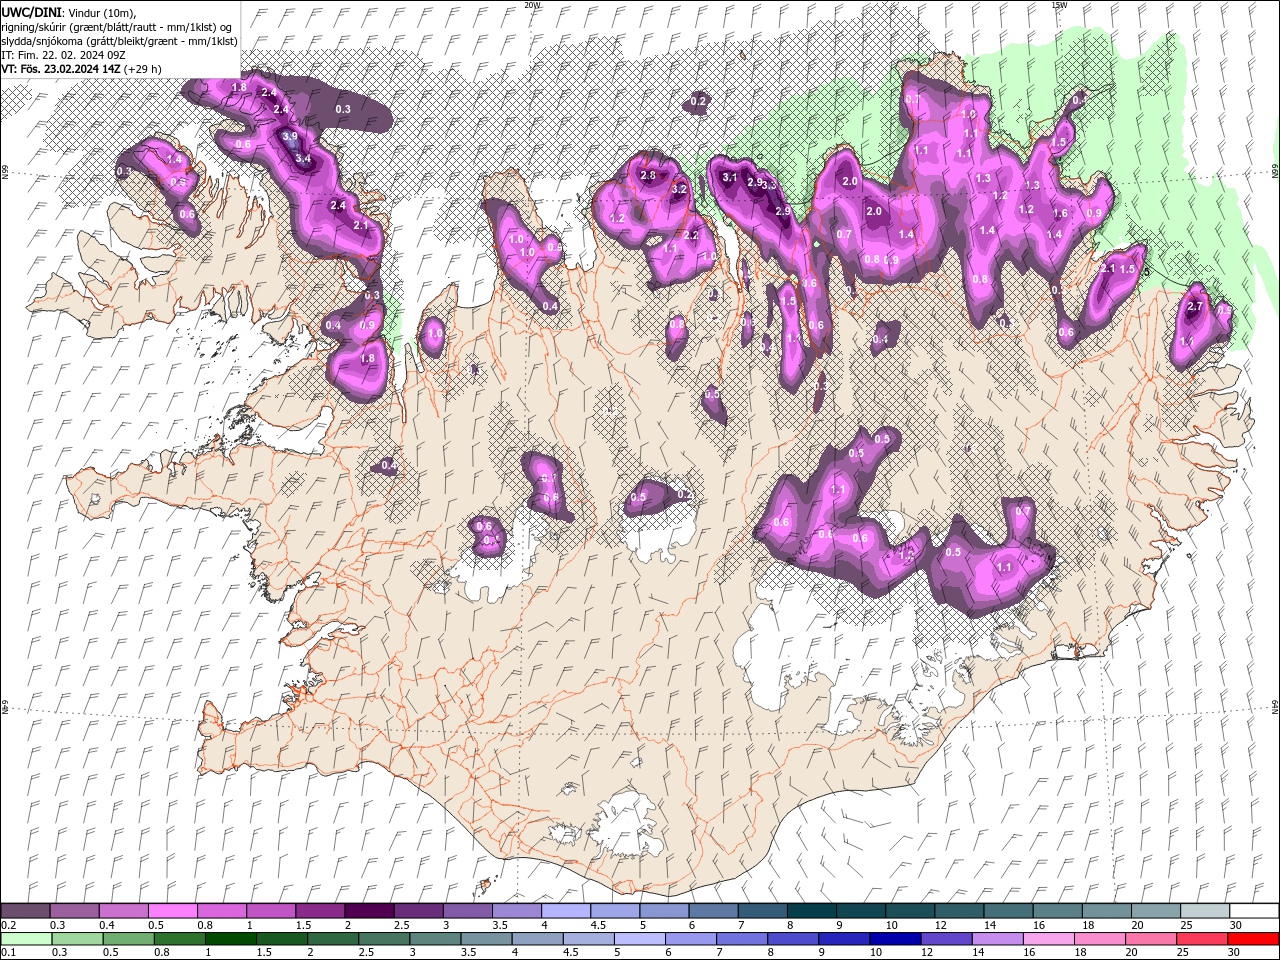Click the 3.4 snowfall value on the map
The width and height of the screenshot is (1280, 960).
coord(304,158)
